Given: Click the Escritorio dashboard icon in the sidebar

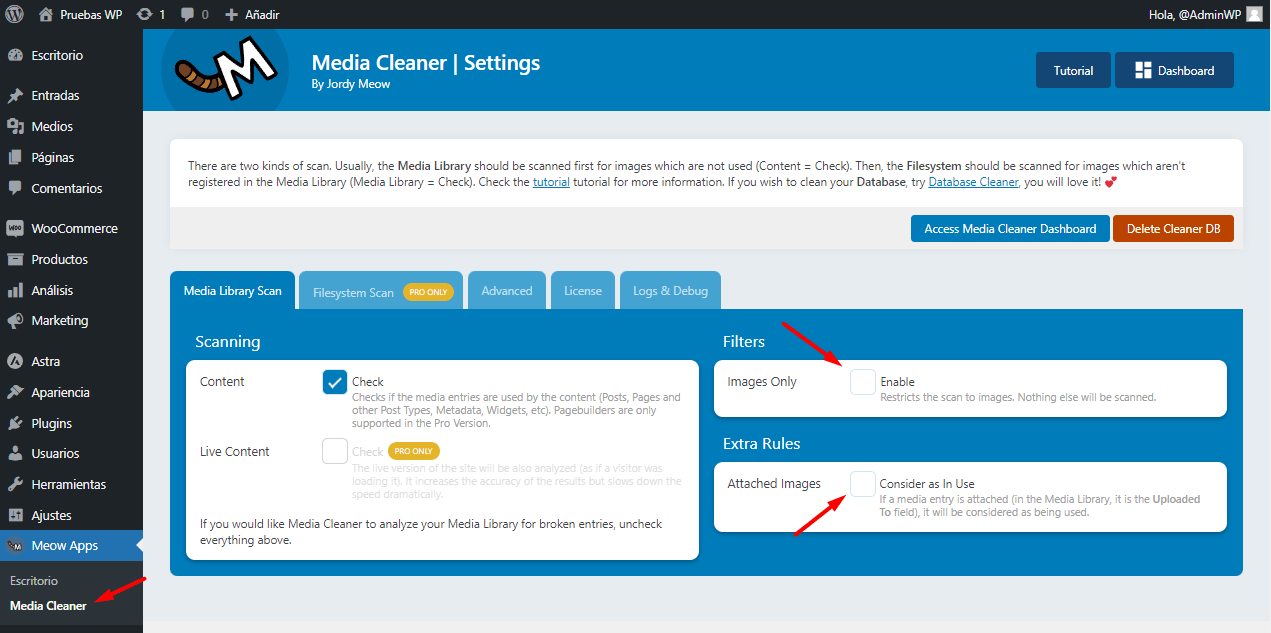Looking at the screenshot, I should pos(15,56).
